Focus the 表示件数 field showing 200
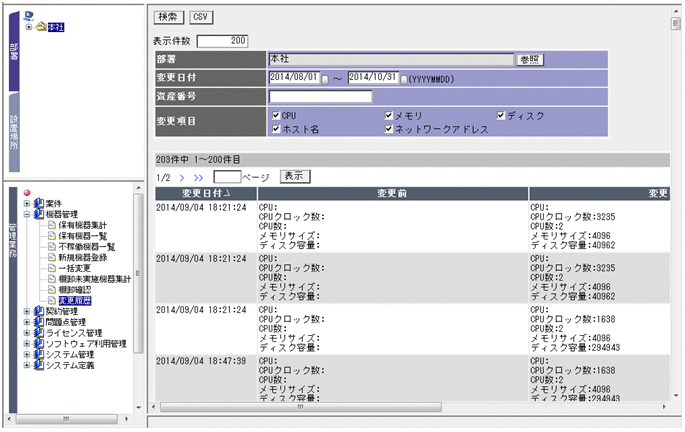Viewport: 685px width, 432px height. pyautogui.click(x=222, y=41)
